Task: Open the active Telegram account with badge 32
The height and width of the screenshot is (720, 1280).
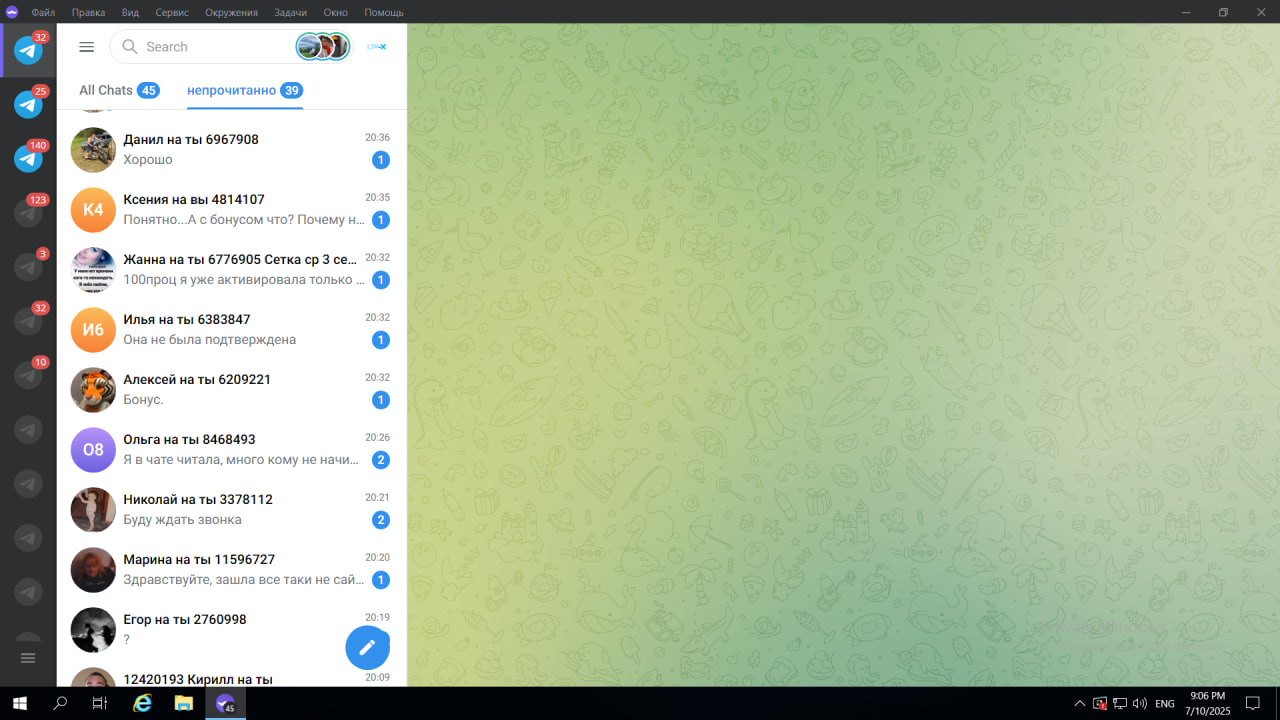Action: pos(28,49)
